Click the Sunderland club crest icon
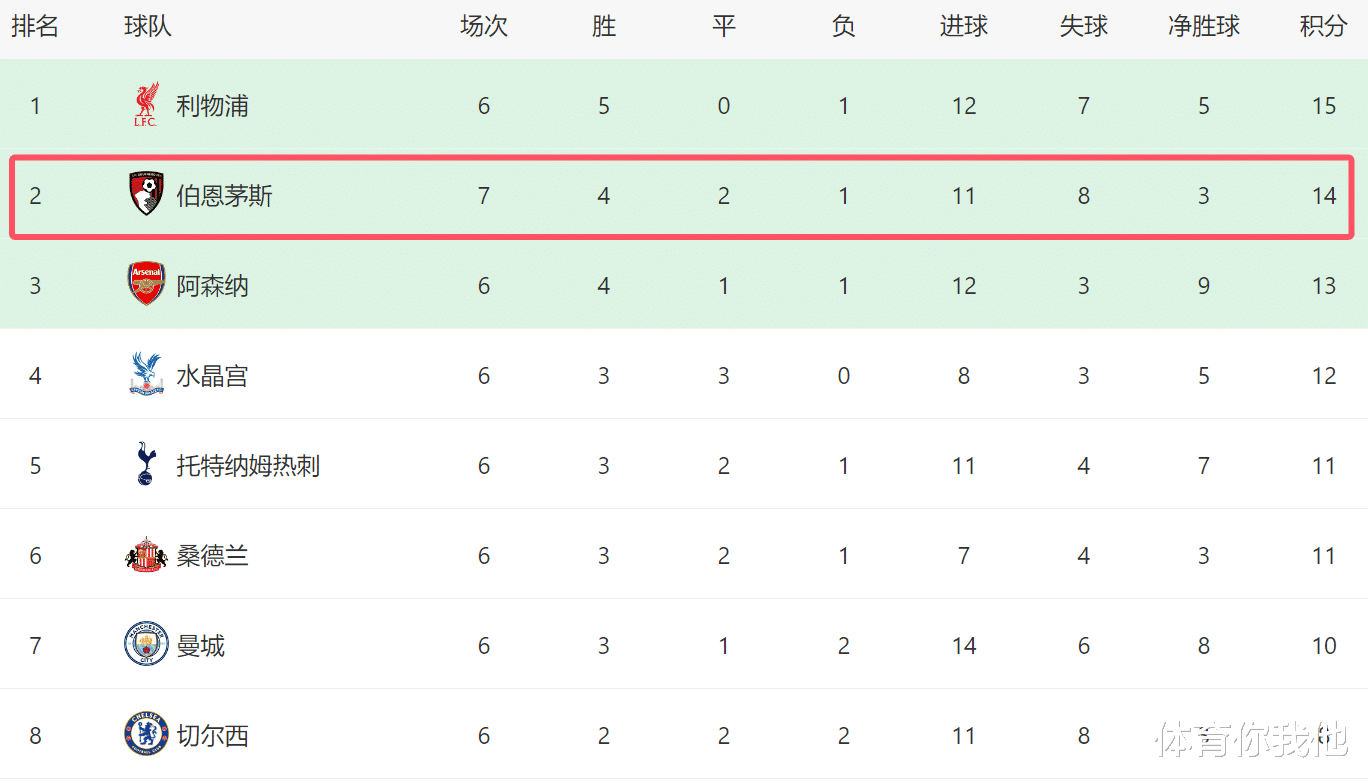Image resolution: width=1368 pixels, height=783 pixels. click(x=146, y=555)
